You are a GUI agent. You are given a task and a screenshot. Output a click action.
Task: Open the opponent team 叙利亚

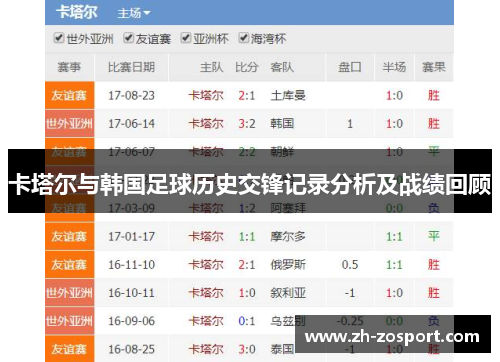pos(288,293)
